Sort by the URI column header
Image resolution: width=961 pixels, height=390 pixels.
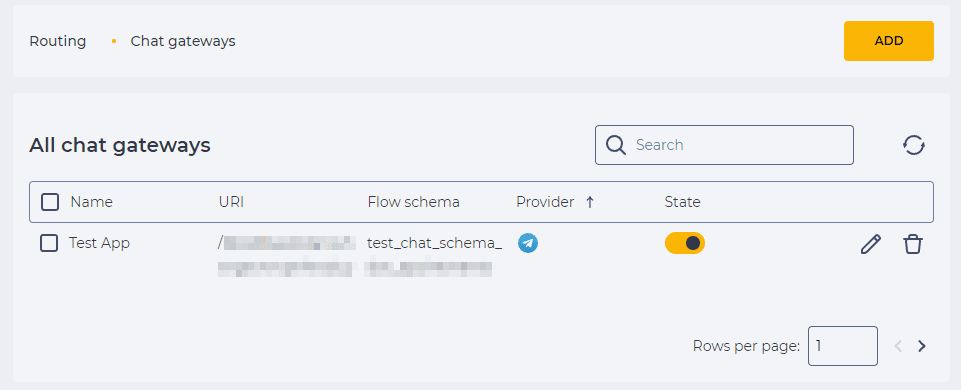coord(231,202)
